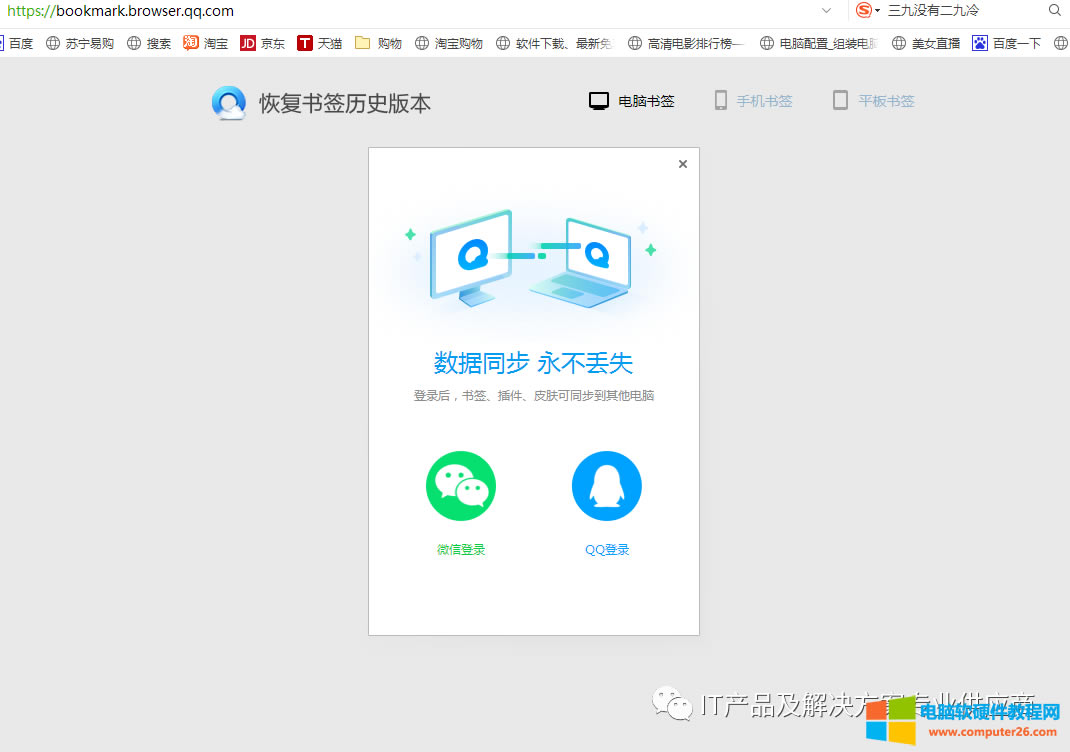The height and width of the screenshot is (752, 1070).
Task: Open the 搜索 bookmark
Action: 149,44
